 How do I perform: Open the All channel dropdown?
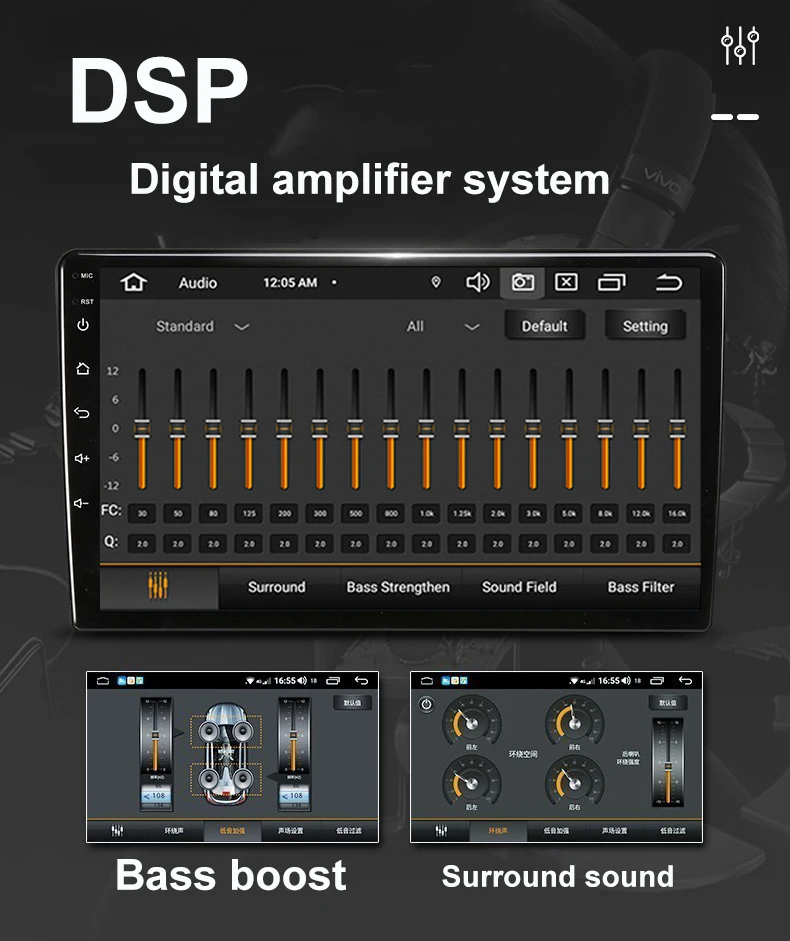(443, 326)
